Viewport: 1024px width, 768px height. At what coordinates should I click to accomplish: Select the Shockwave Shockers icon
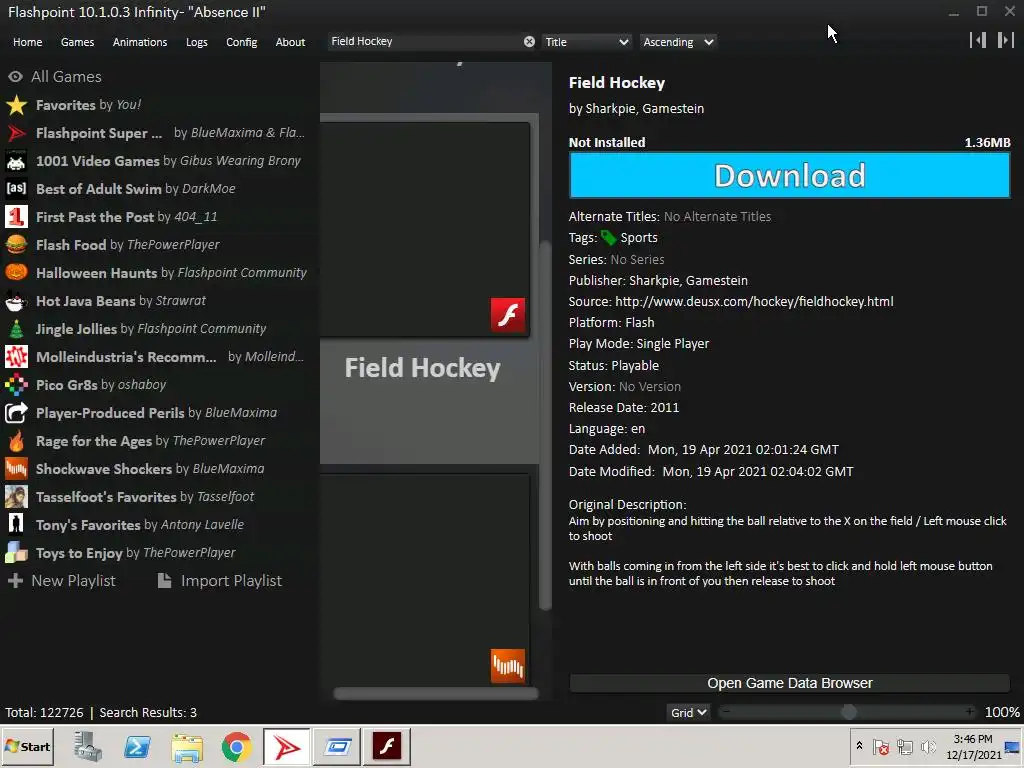(x=16, y=469)
